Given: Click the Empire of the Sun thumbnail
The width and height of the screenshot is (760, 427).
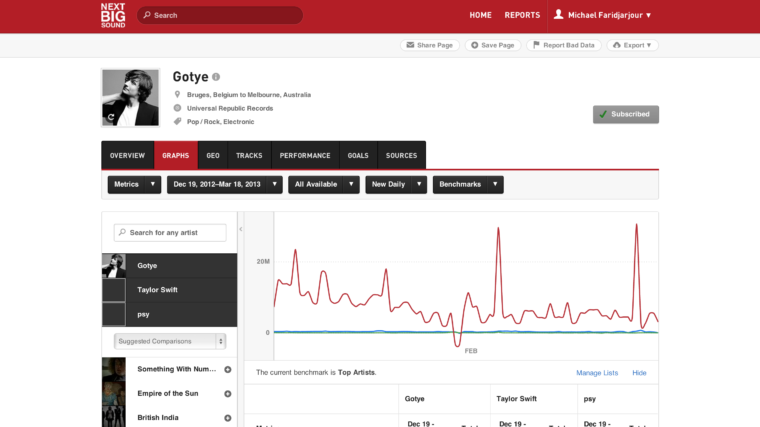Looking at the screenshot, I should click(x=114, y=394).
